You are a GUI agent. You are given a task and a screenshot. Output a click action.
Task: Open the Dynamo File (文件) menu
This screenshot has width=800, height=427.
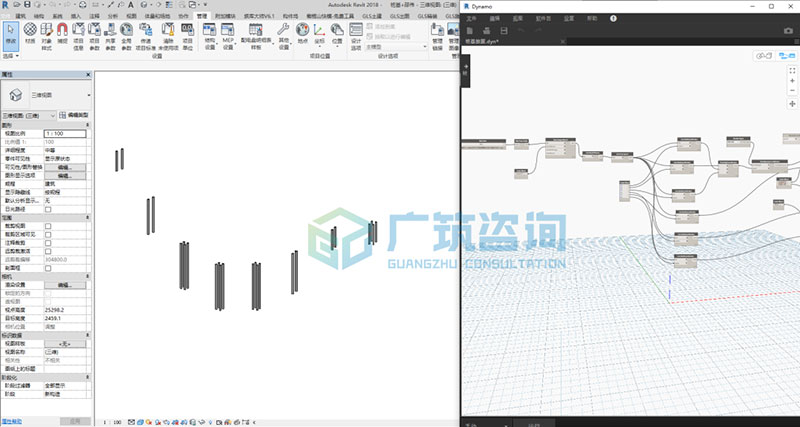point(471,18)
